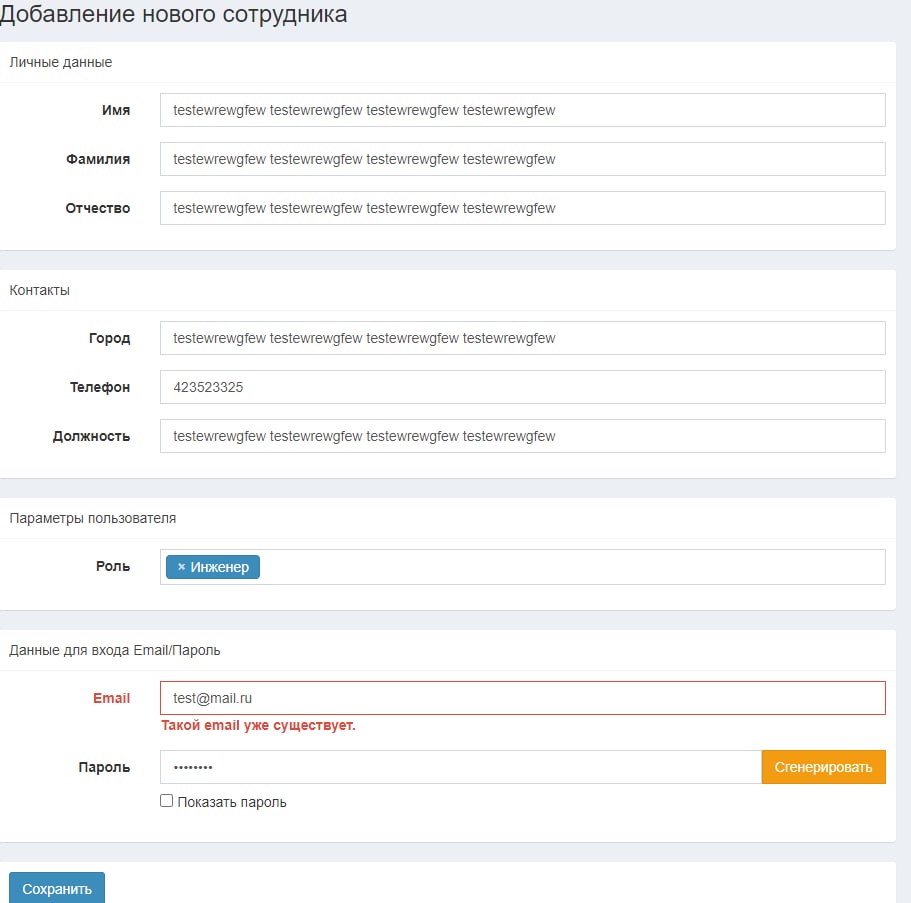Focus the Город input field
911x903 pixels.
tap(522, 338)
